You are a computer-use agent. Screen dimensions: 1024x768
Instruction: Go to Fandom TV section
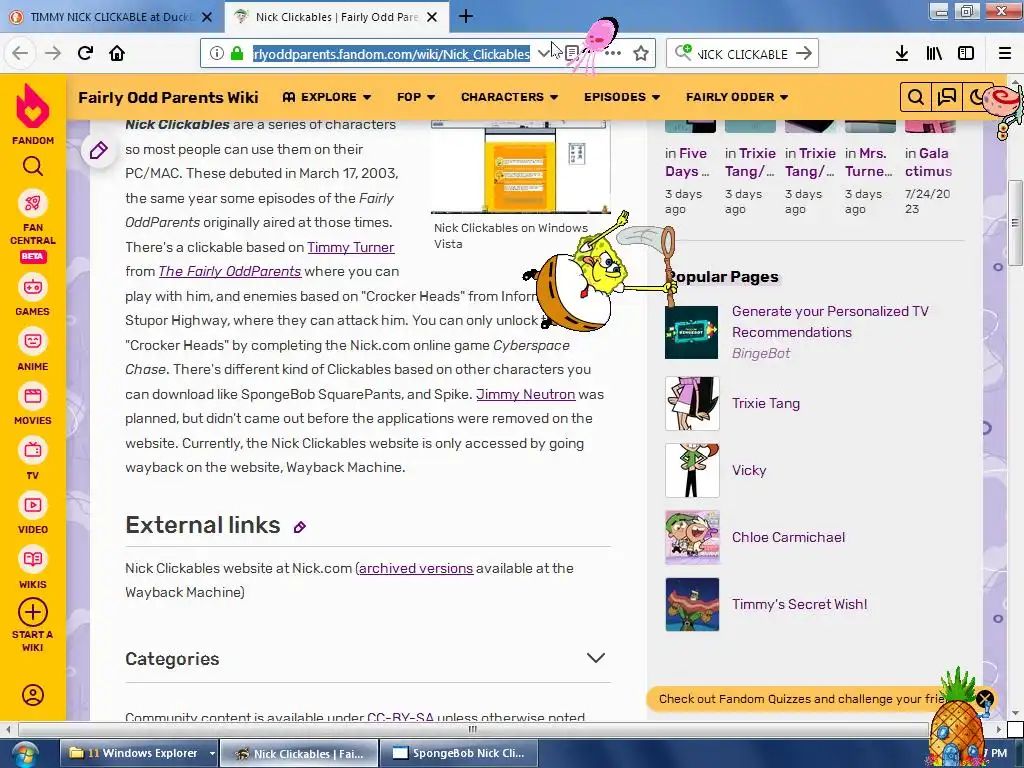tap(33, 460)
